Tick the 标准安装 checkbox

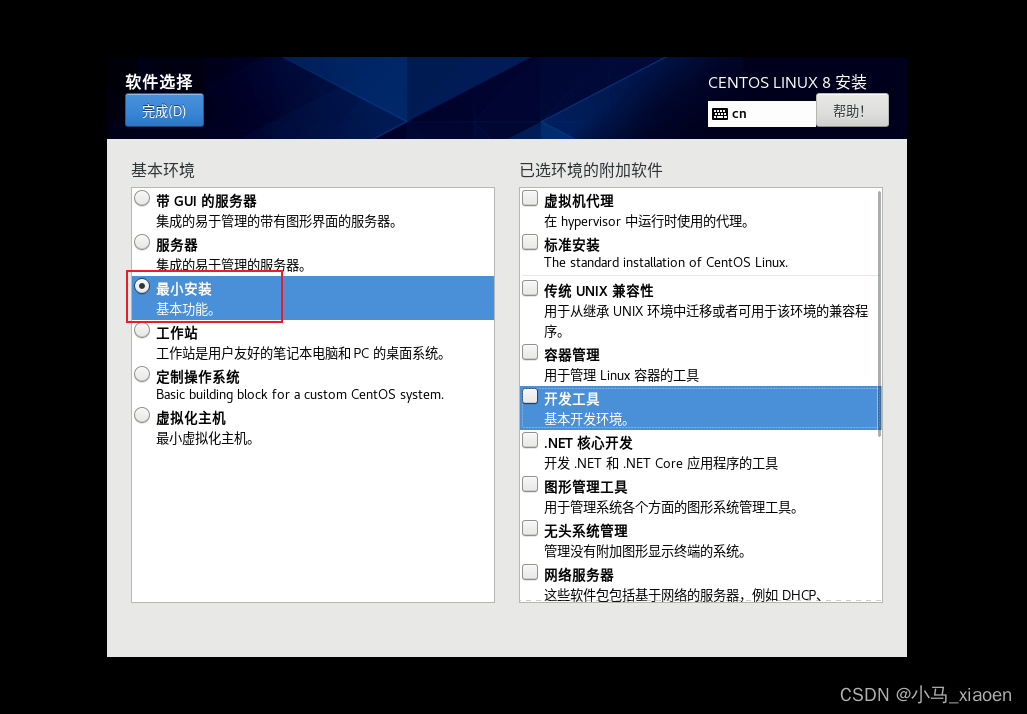(530, 242)
